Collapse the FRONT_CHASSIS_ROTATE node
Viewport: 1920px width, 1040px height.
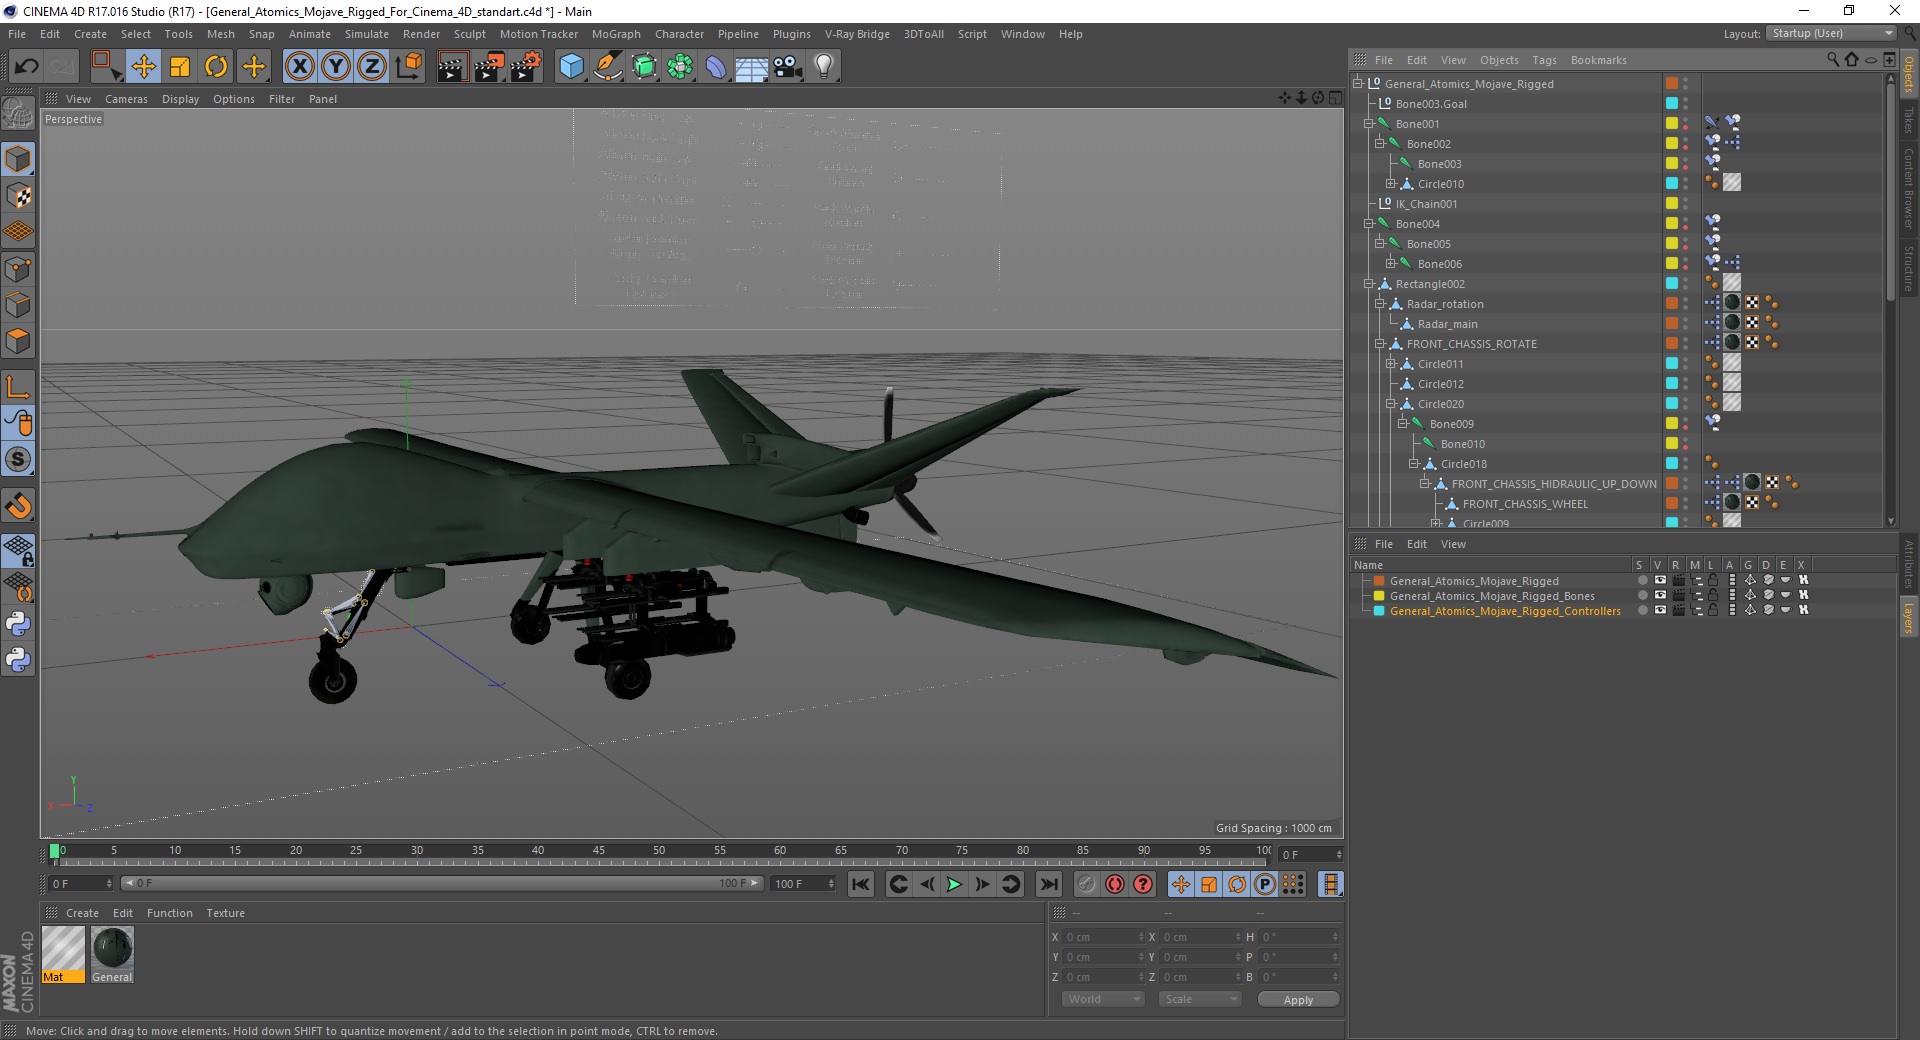(x=1380, y=344)
